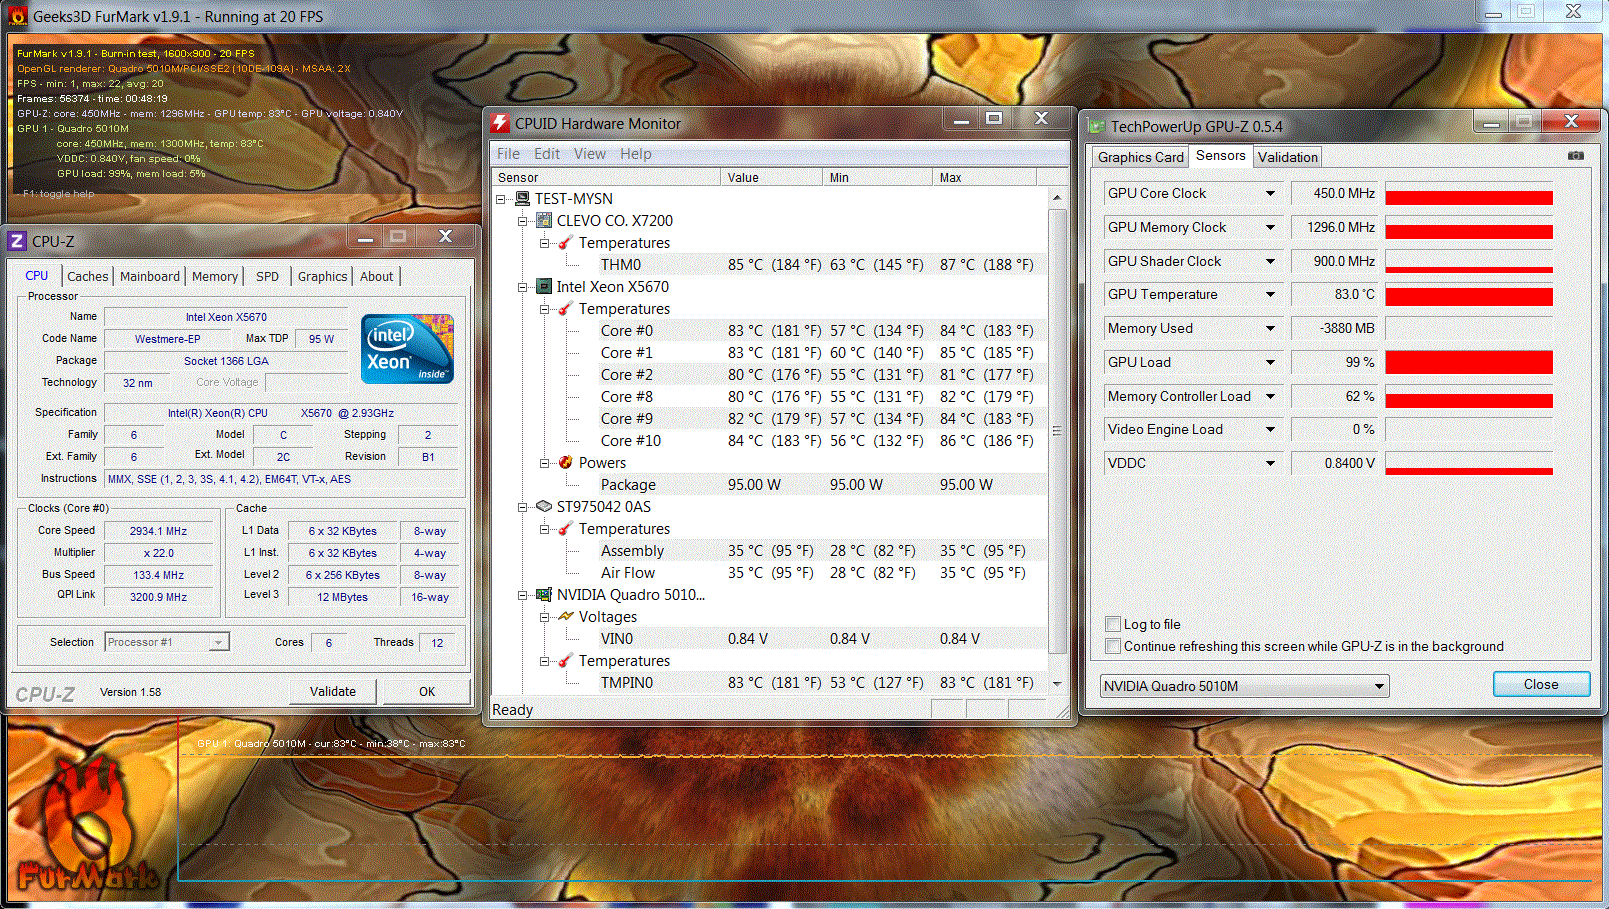This screenshot has height=909, width=1609.
Task: Click the Intel Xeon inside logo in CPU-Z
Action: (x=407, y=349)
